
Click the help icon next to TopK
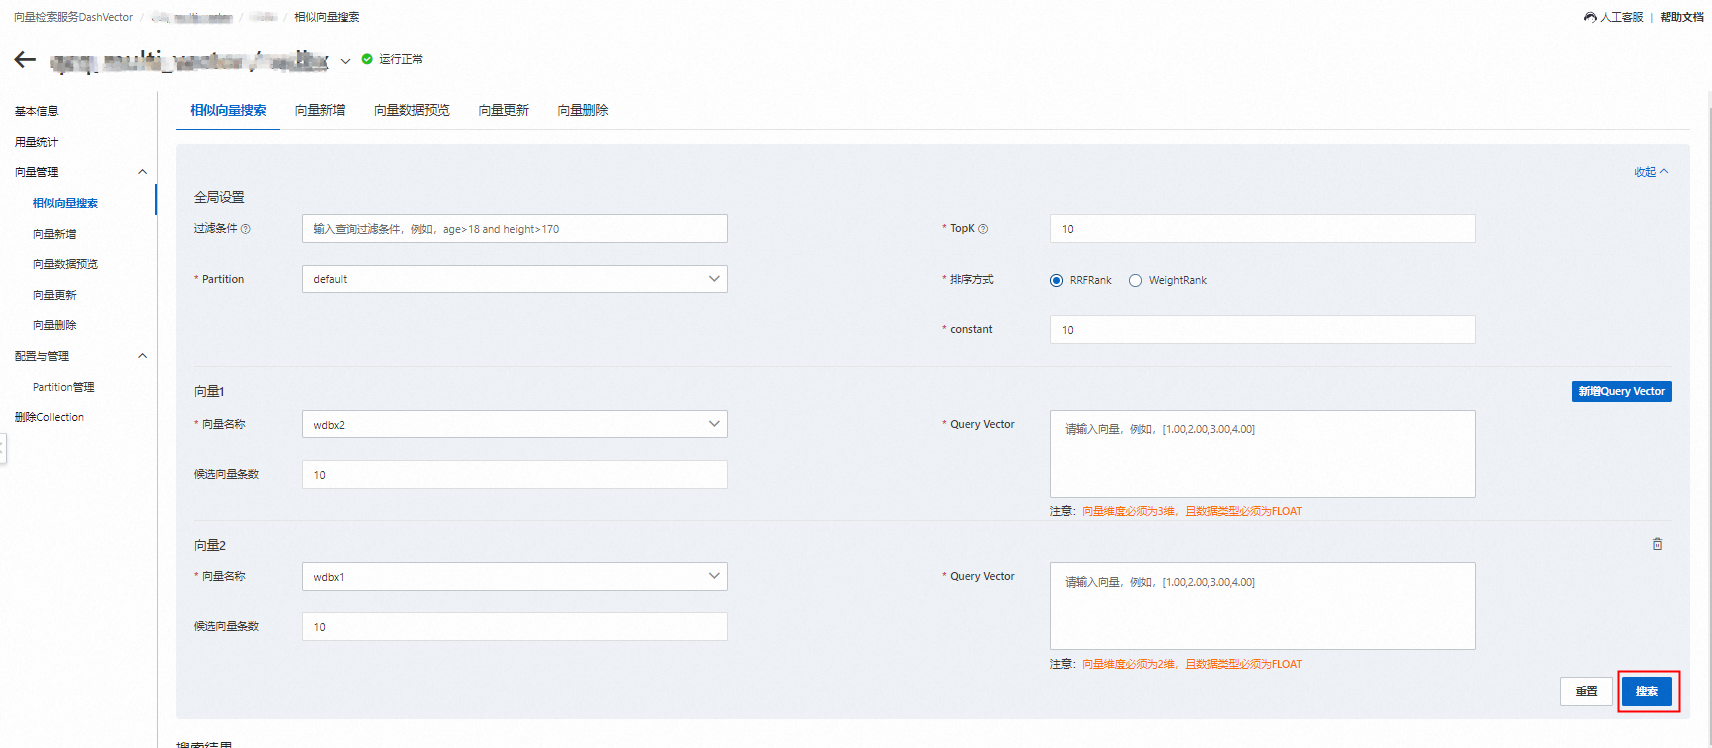[x=983, y=229]
